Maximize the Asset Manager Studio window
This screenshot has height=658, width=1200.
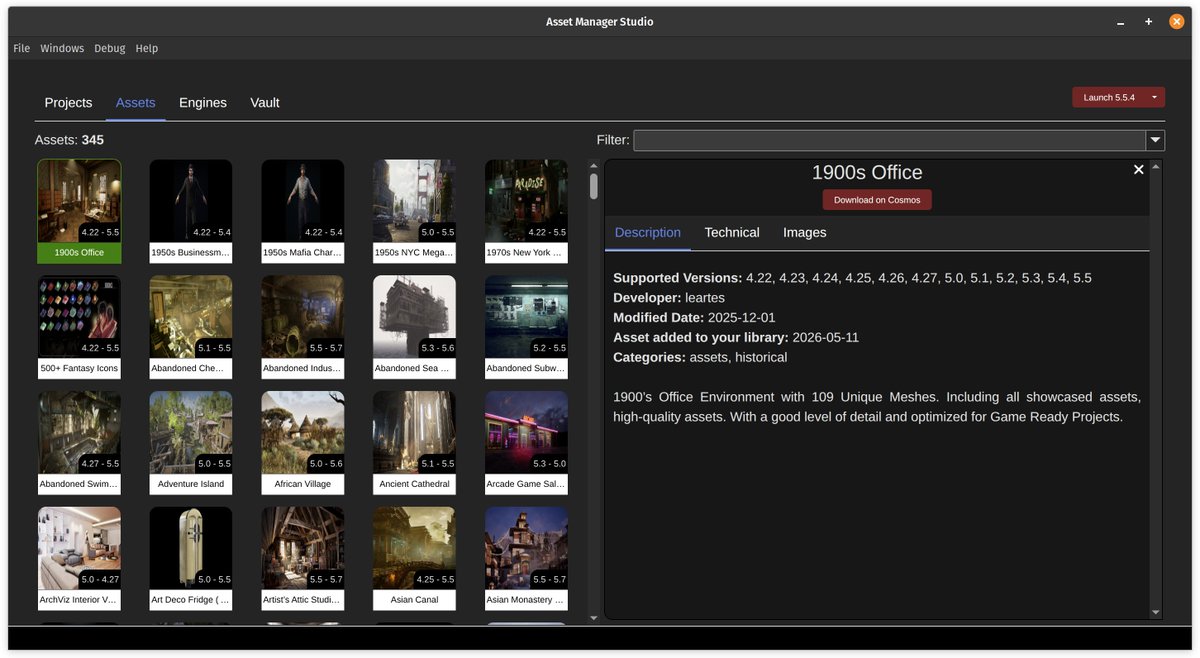click(x=1148, y=22)
